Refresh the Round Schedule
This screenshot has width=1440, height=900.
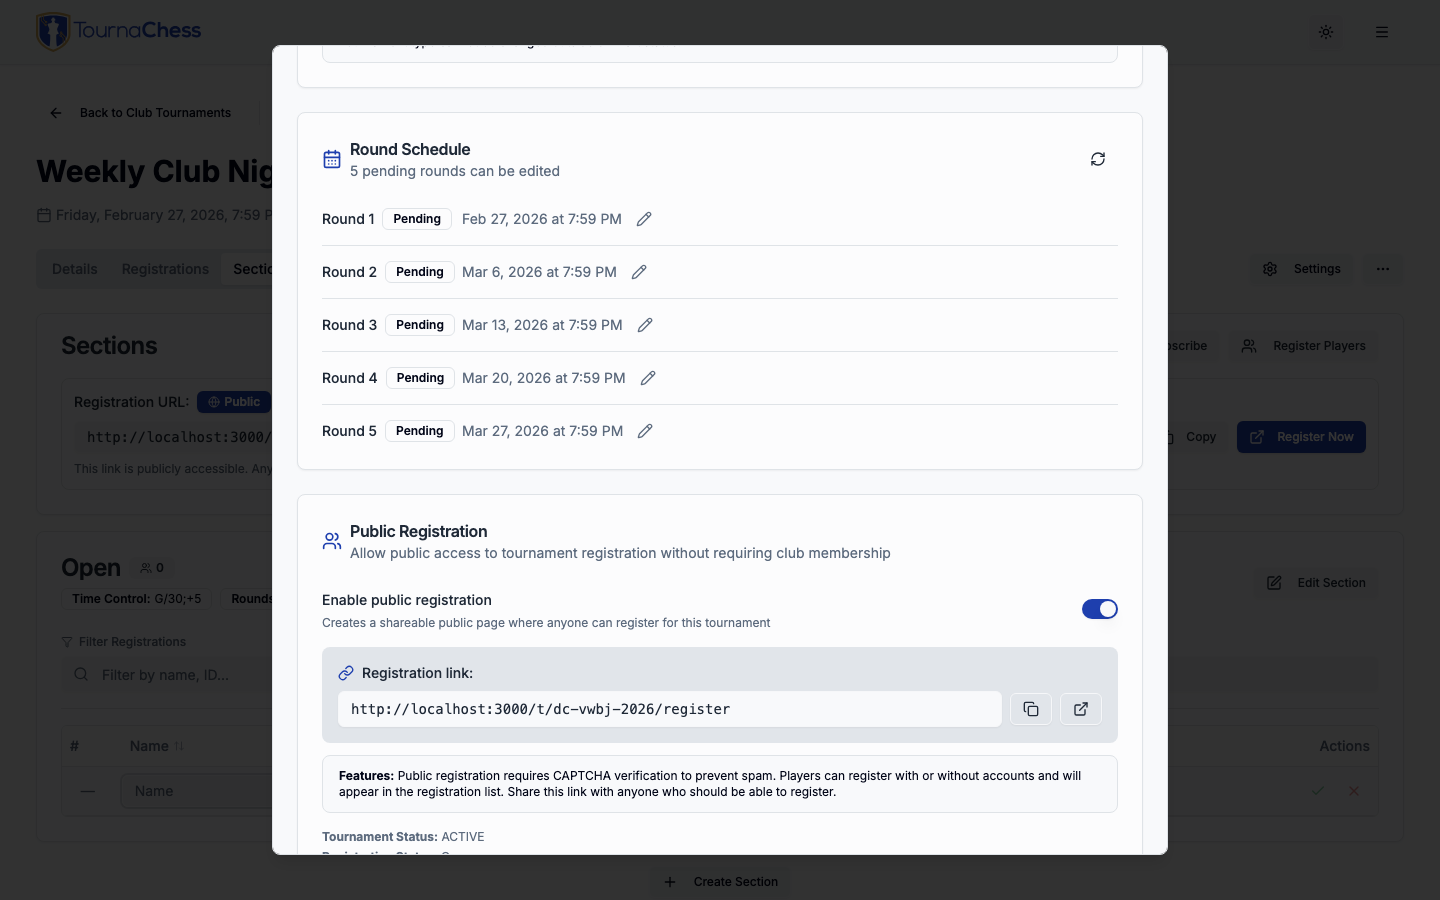[x=1097, y=159]
